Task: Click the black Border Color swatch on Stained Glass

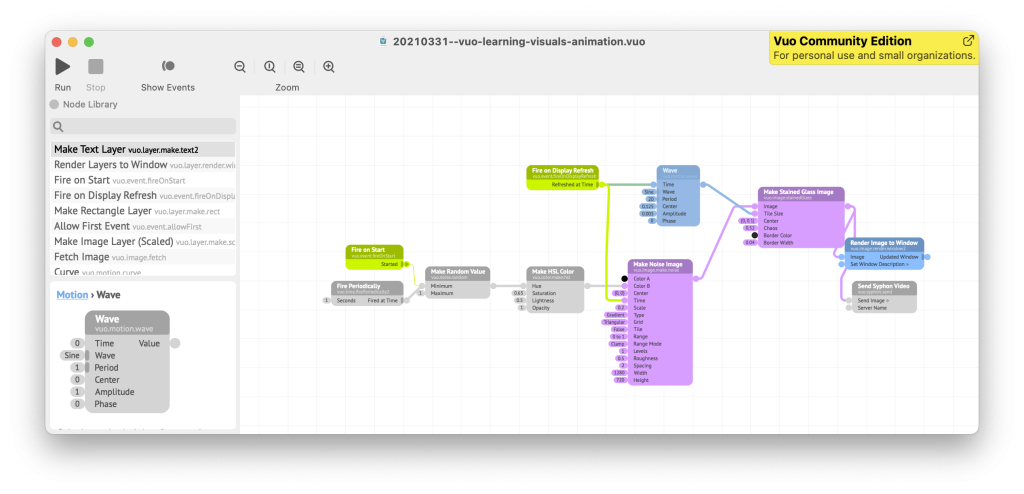Action: click(x=754, y=235)
